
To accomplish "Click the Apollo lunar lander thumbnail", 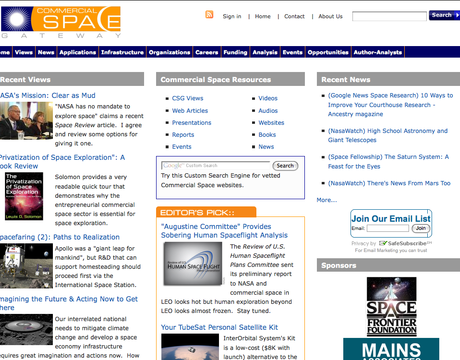I will (26, 266).
